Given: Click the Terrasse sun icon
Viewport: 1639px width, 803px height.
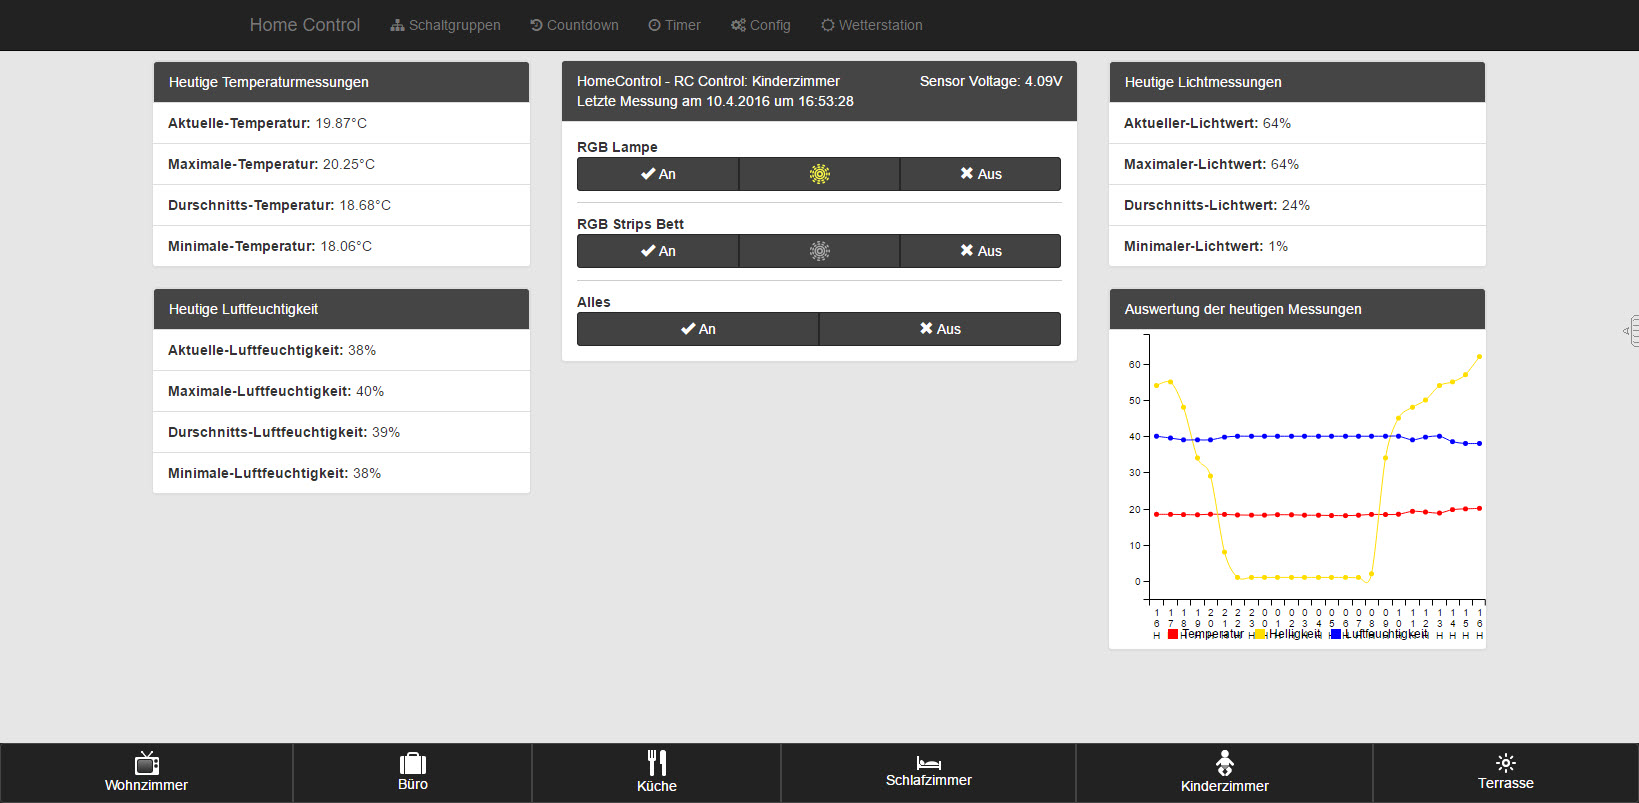Looking at the screenshot, I should coord(1506,763).
